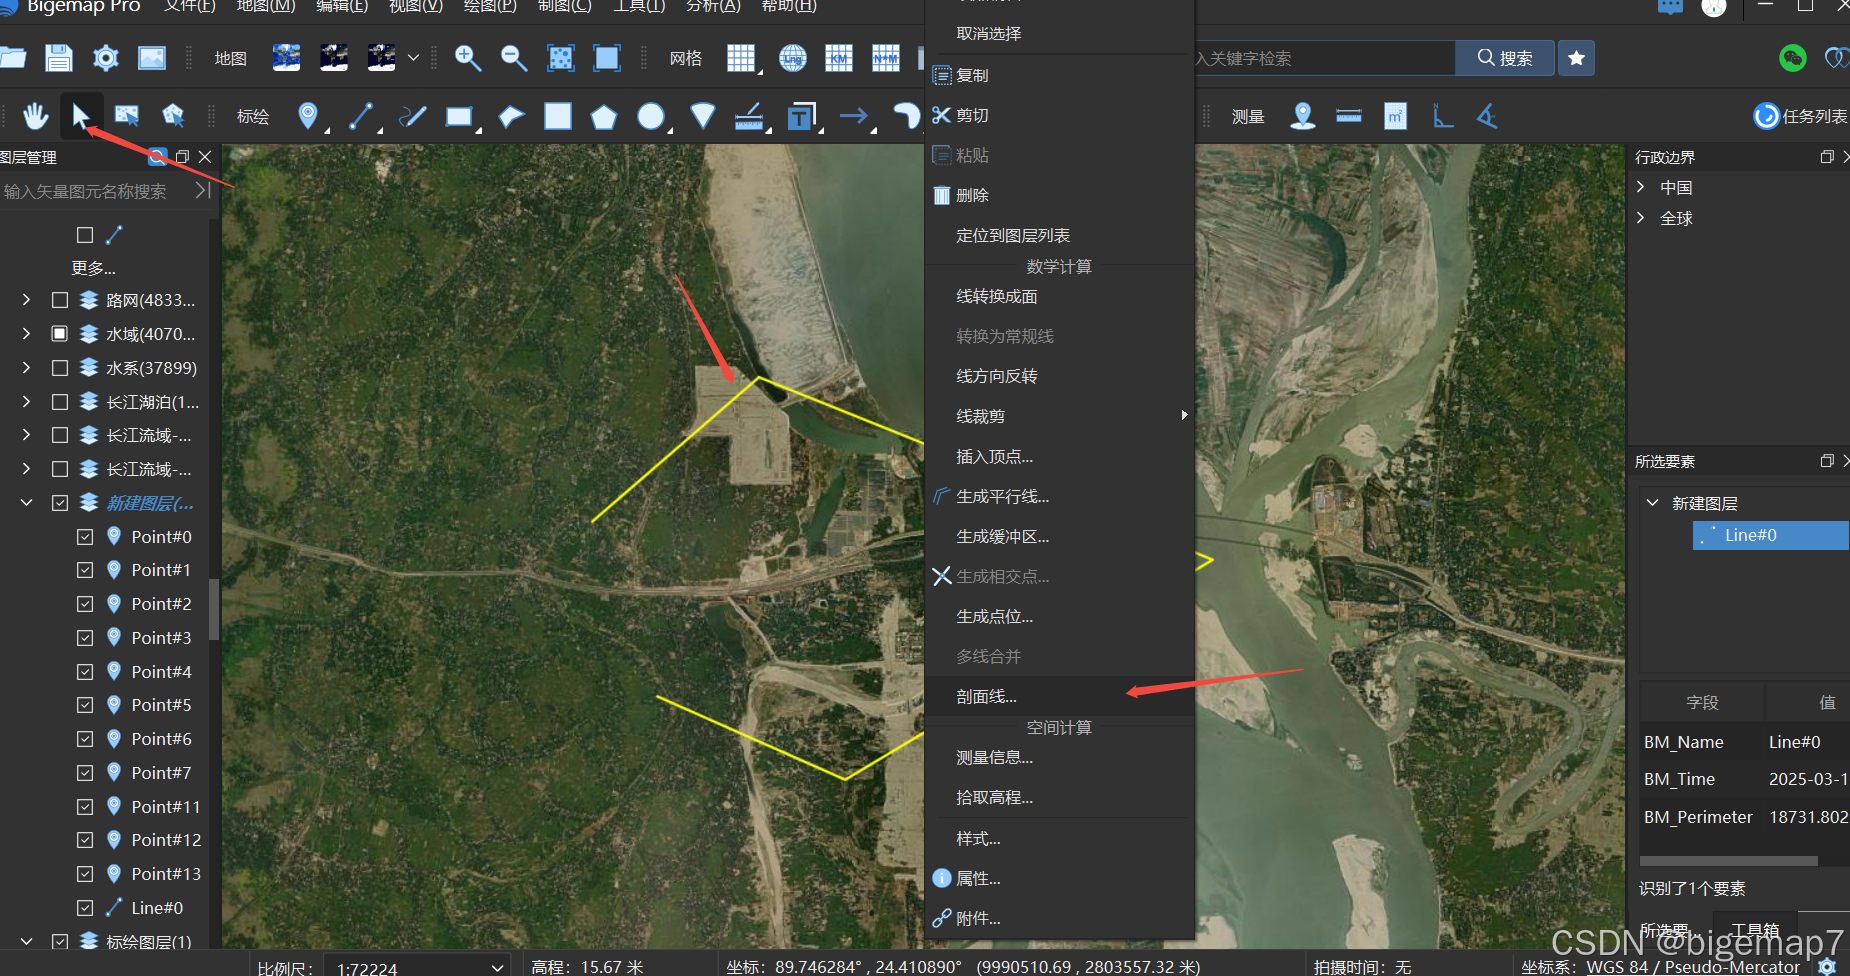Click the measure coordinate pin icon

[1303, 116]
